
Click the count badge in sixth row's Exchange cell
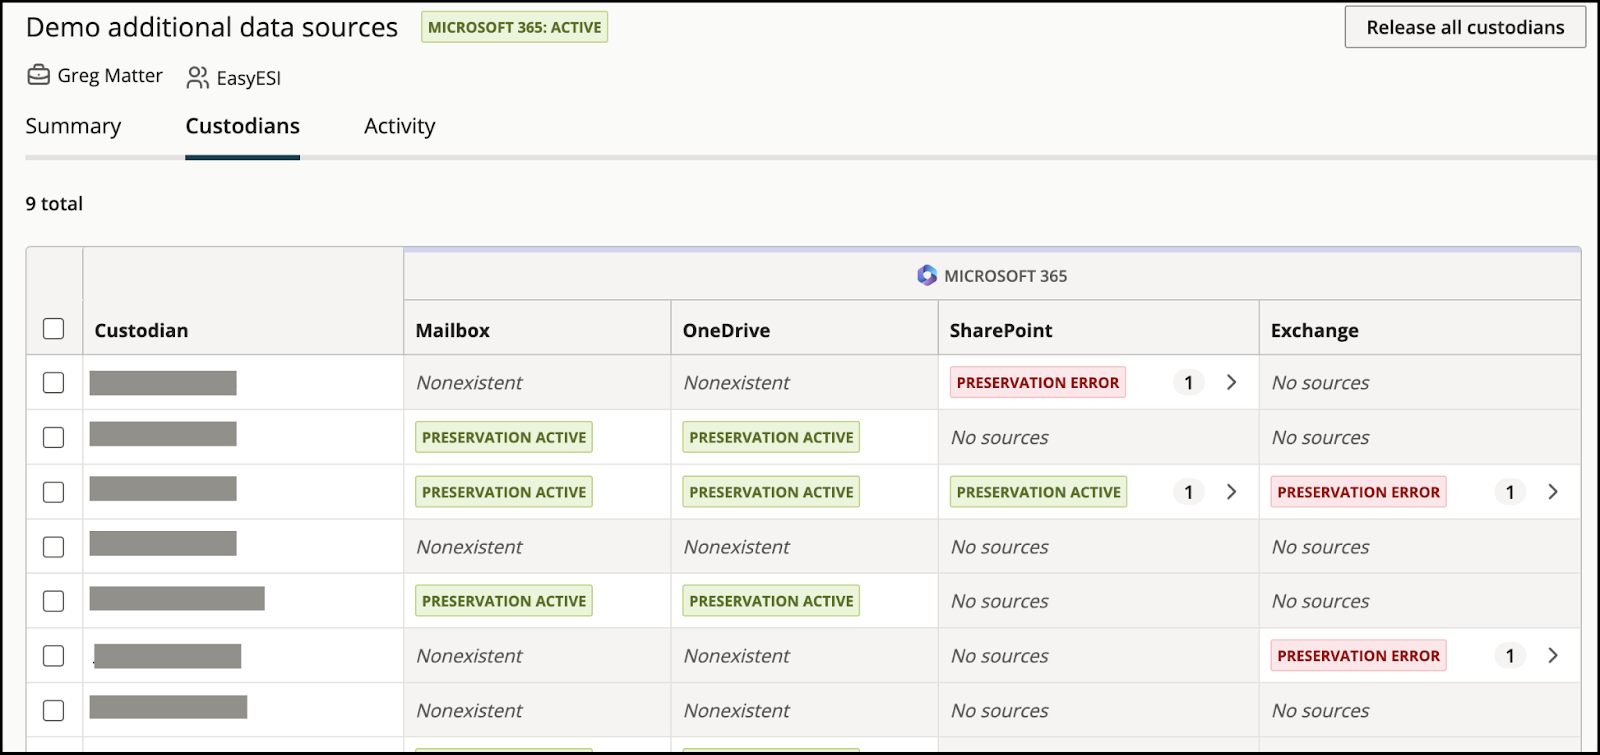pos(1510,656)
